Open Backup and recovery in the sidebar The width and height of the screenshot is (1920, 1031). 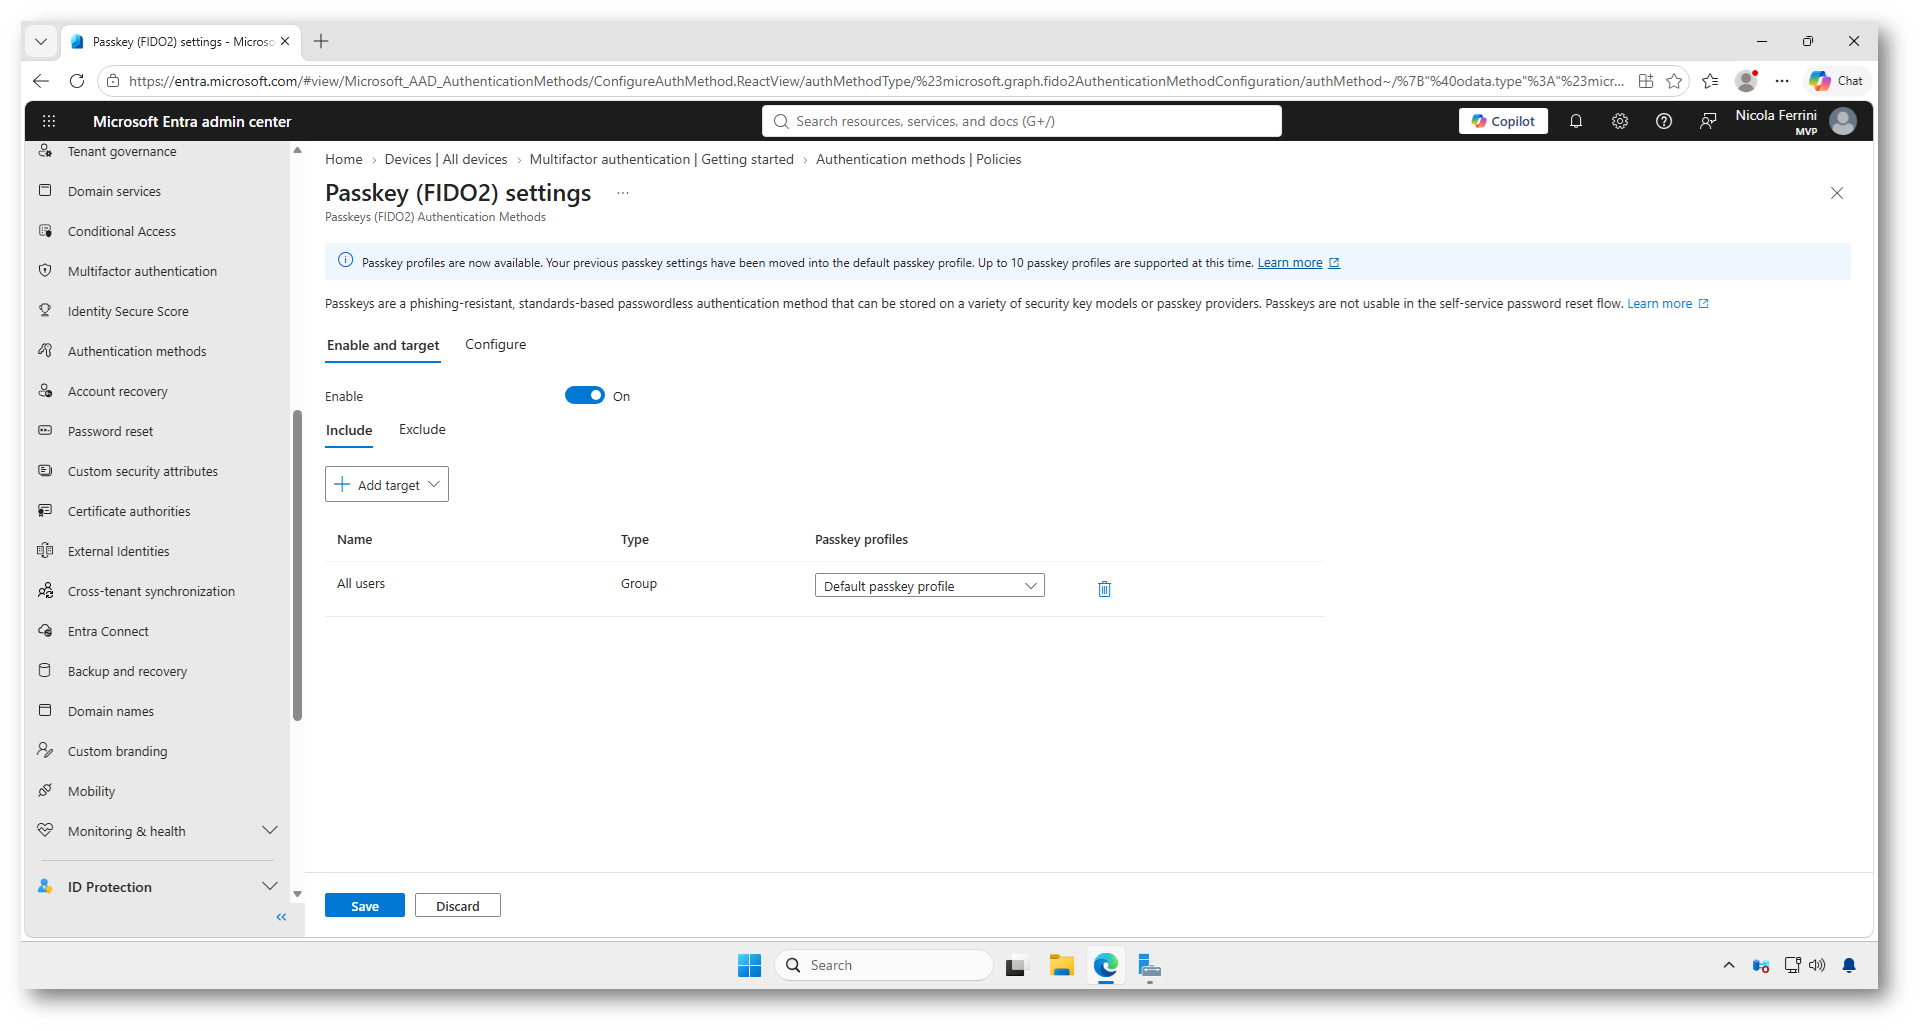point(127,671)
